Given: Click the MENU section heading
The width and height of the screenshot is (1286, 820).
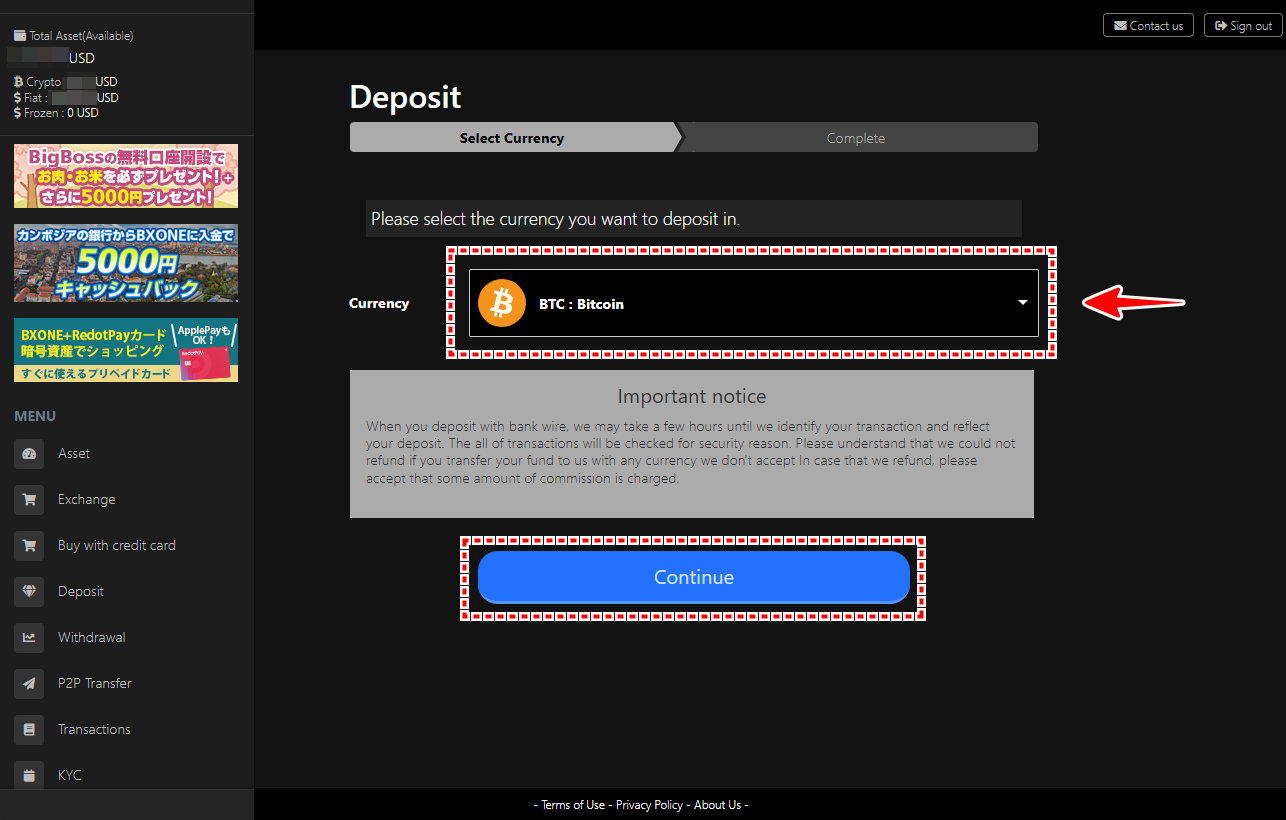Looking at the screenshot, I should click(x=35, y=416).
